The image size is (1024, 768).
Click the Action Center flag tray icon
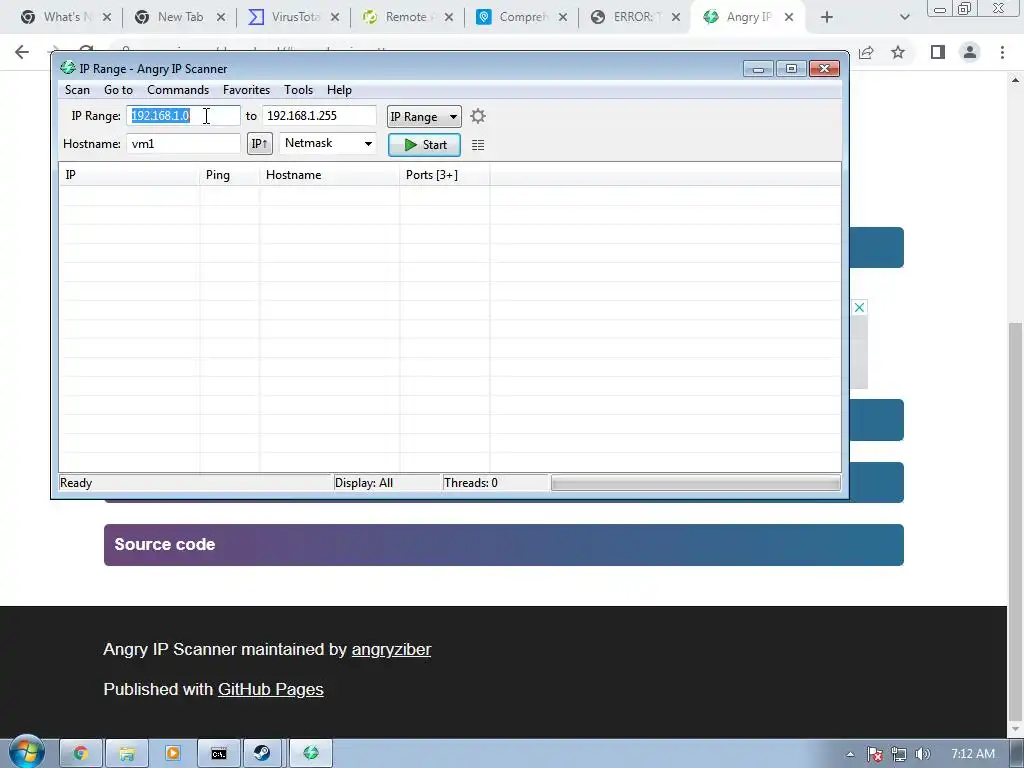tap(874, 754)
